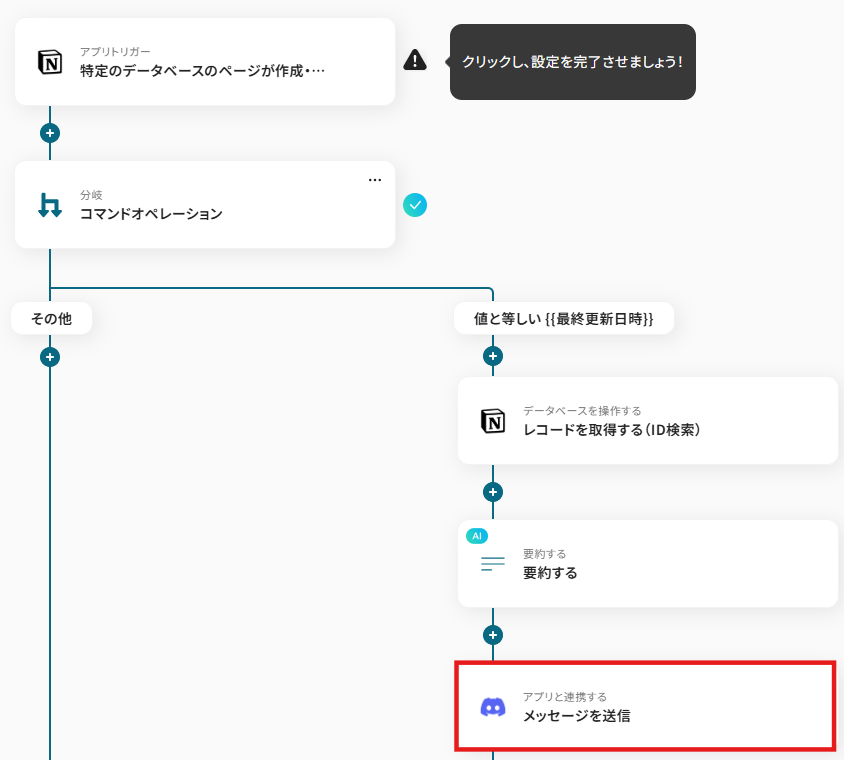Select the その他 branch label
The height and width of the screenshot is (760, 844).
pyautogui.click(x=52, y=319)
